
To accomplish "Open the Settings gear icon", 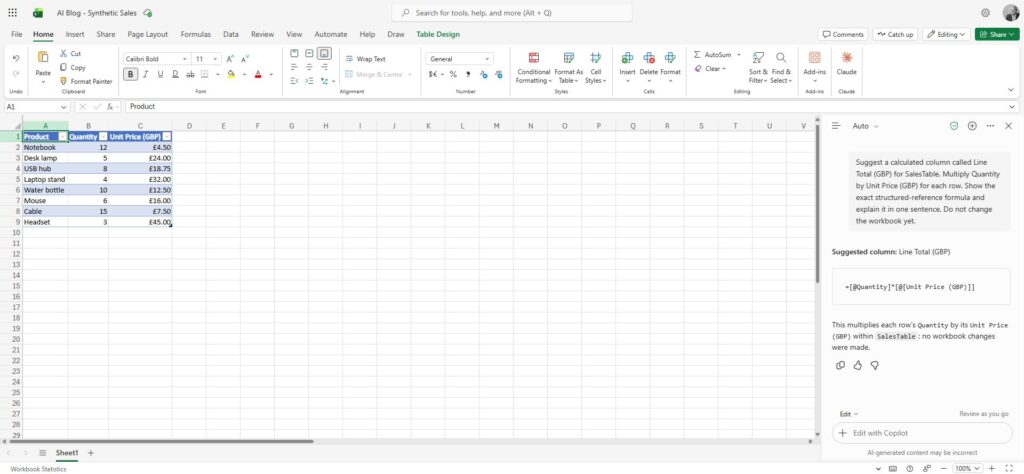I will click(985, 12).
